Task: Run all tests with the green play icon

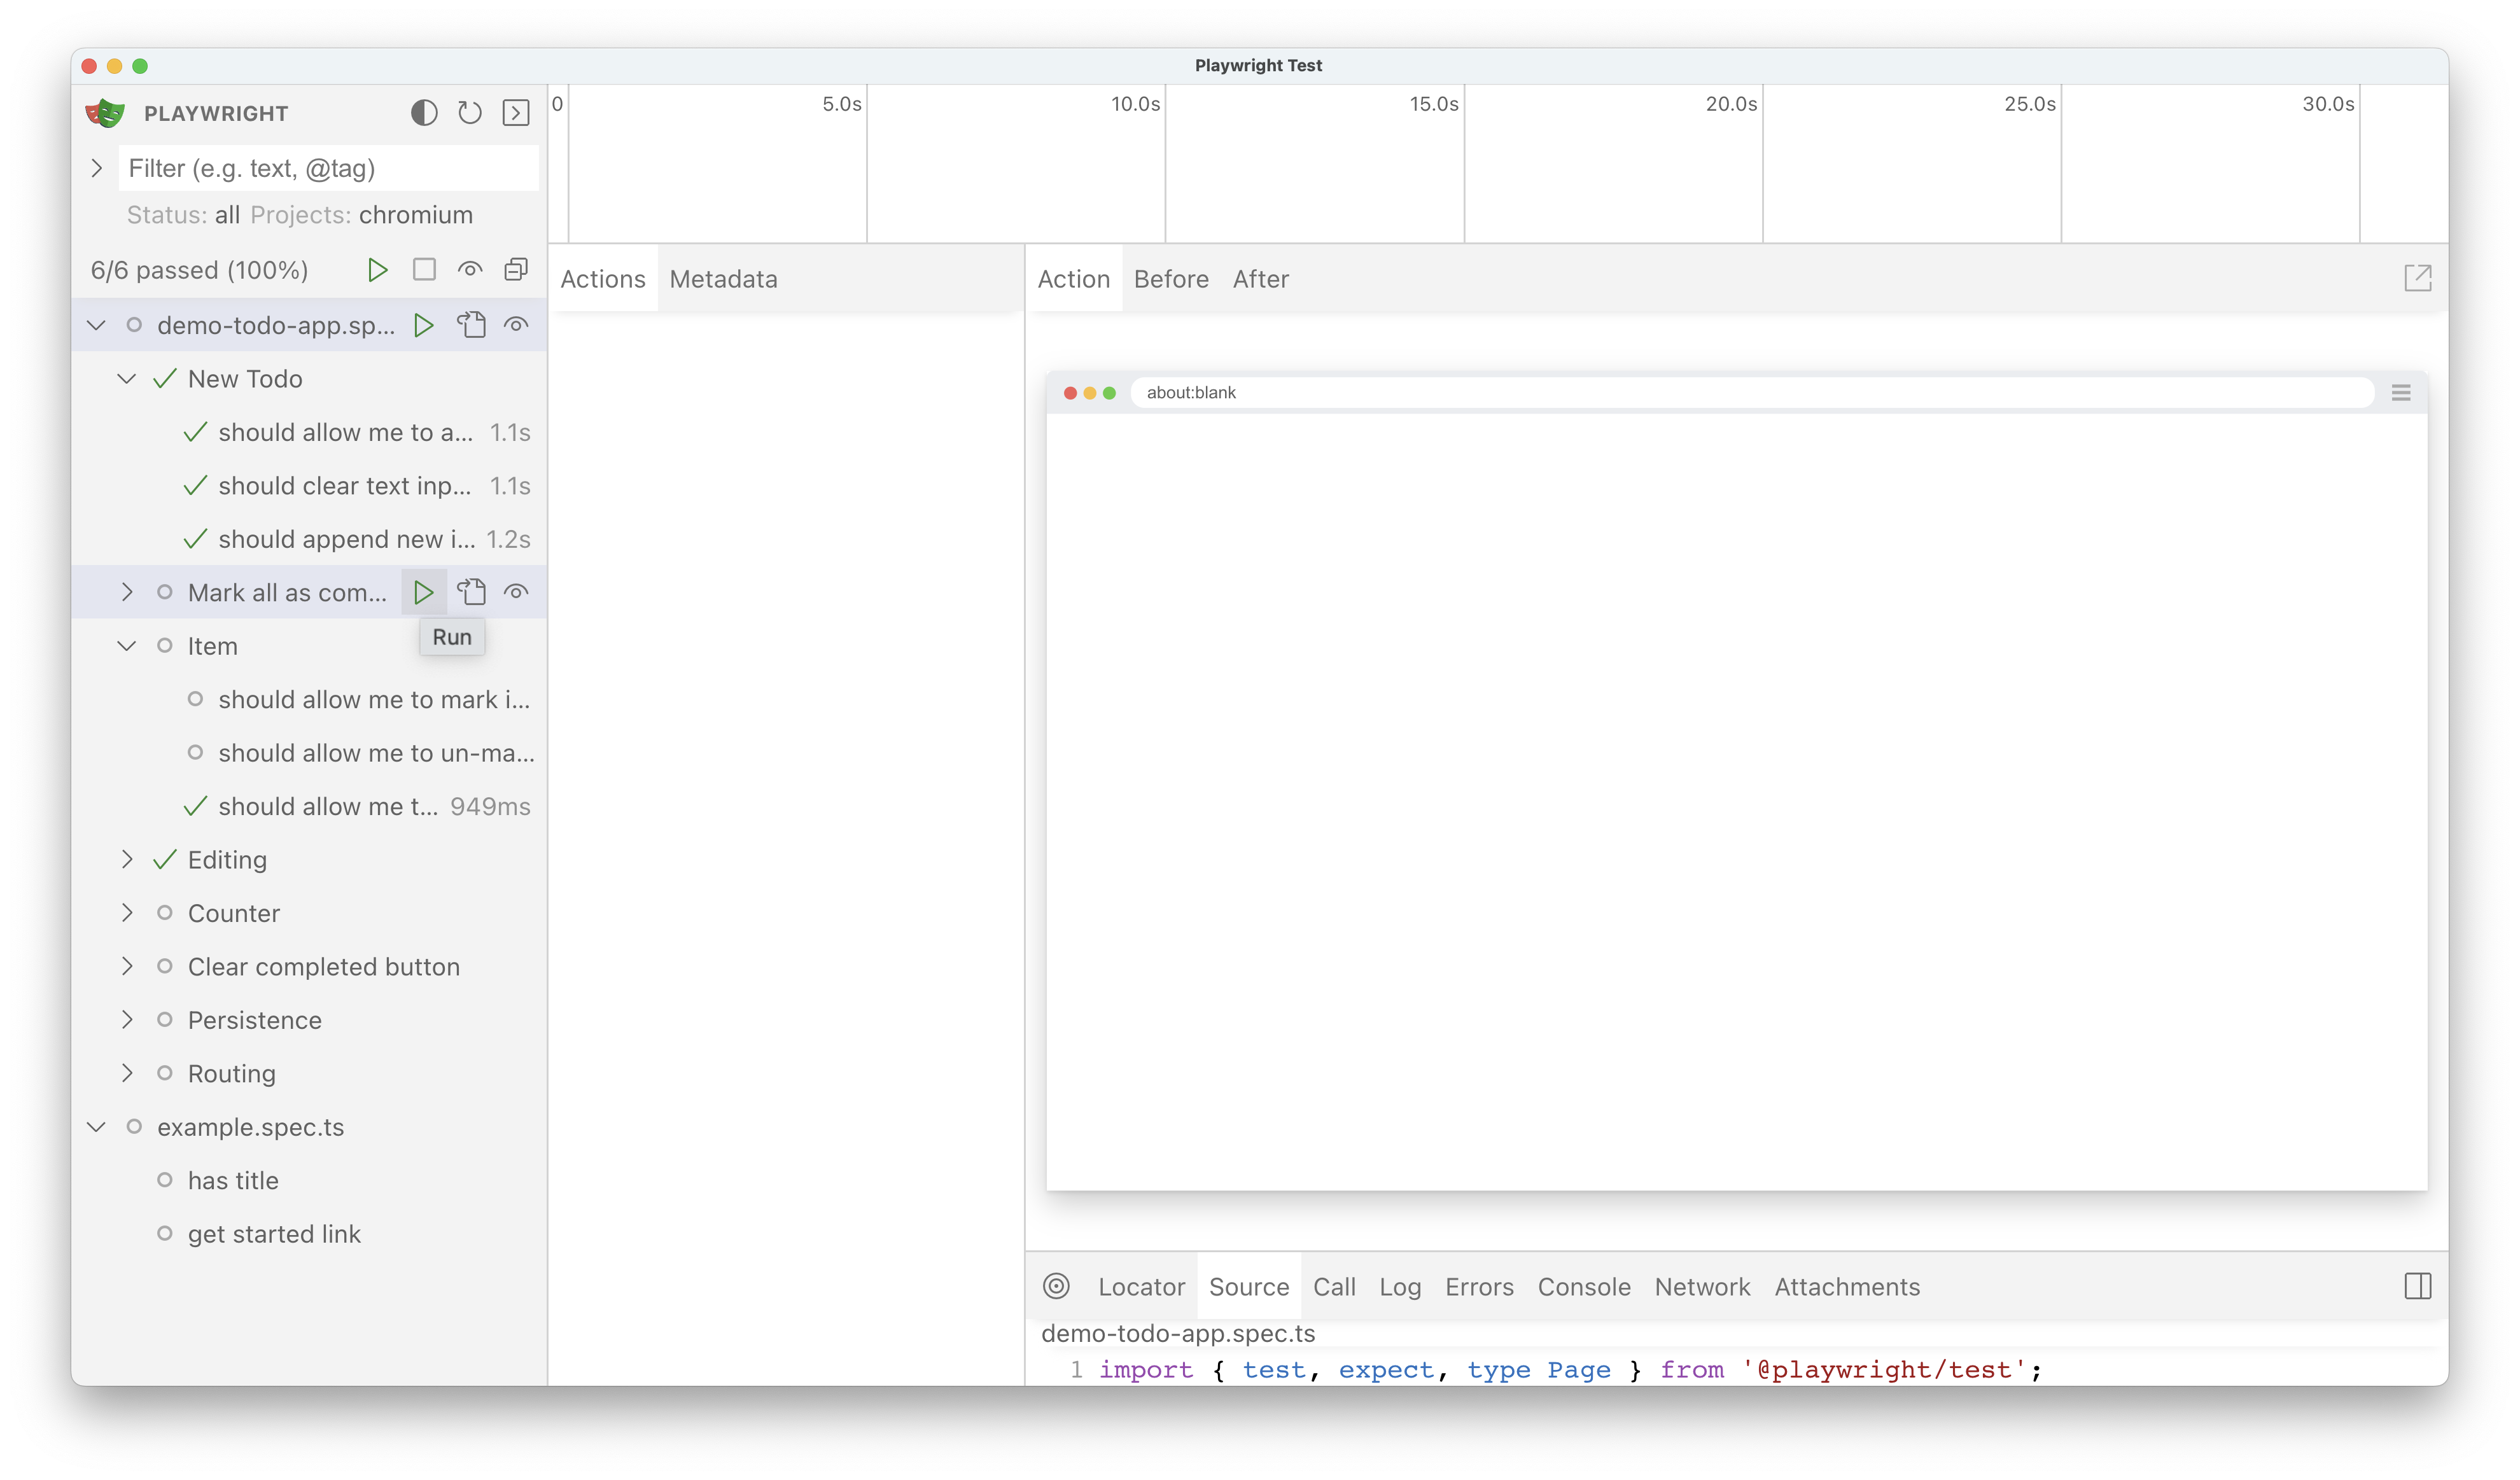Action: tap(377, 269)
